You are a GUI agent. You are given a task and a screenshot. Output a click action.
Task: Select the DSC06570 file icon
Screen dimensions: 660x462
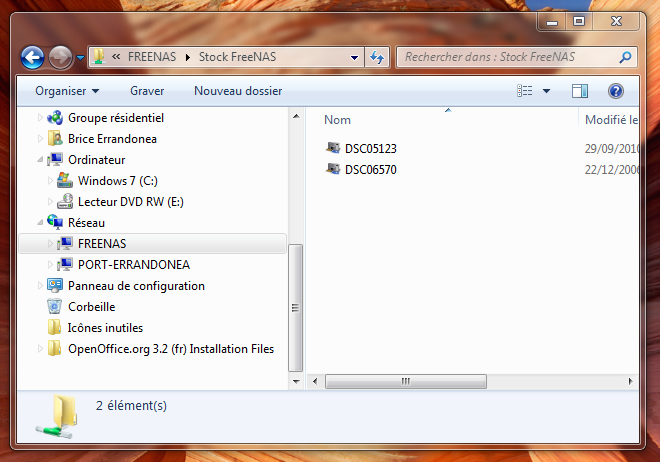333,169
